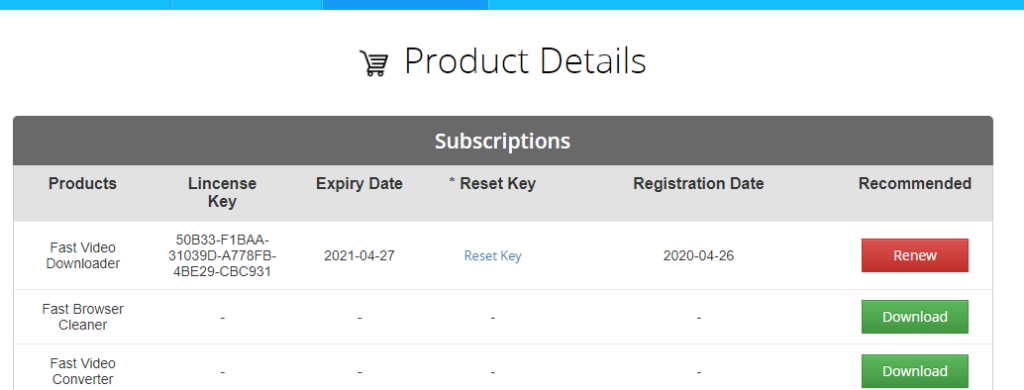The height and width of the screenshot is (390, 1024).
Task: Click the Fast Video Converter product name
Action: [83, 371]
